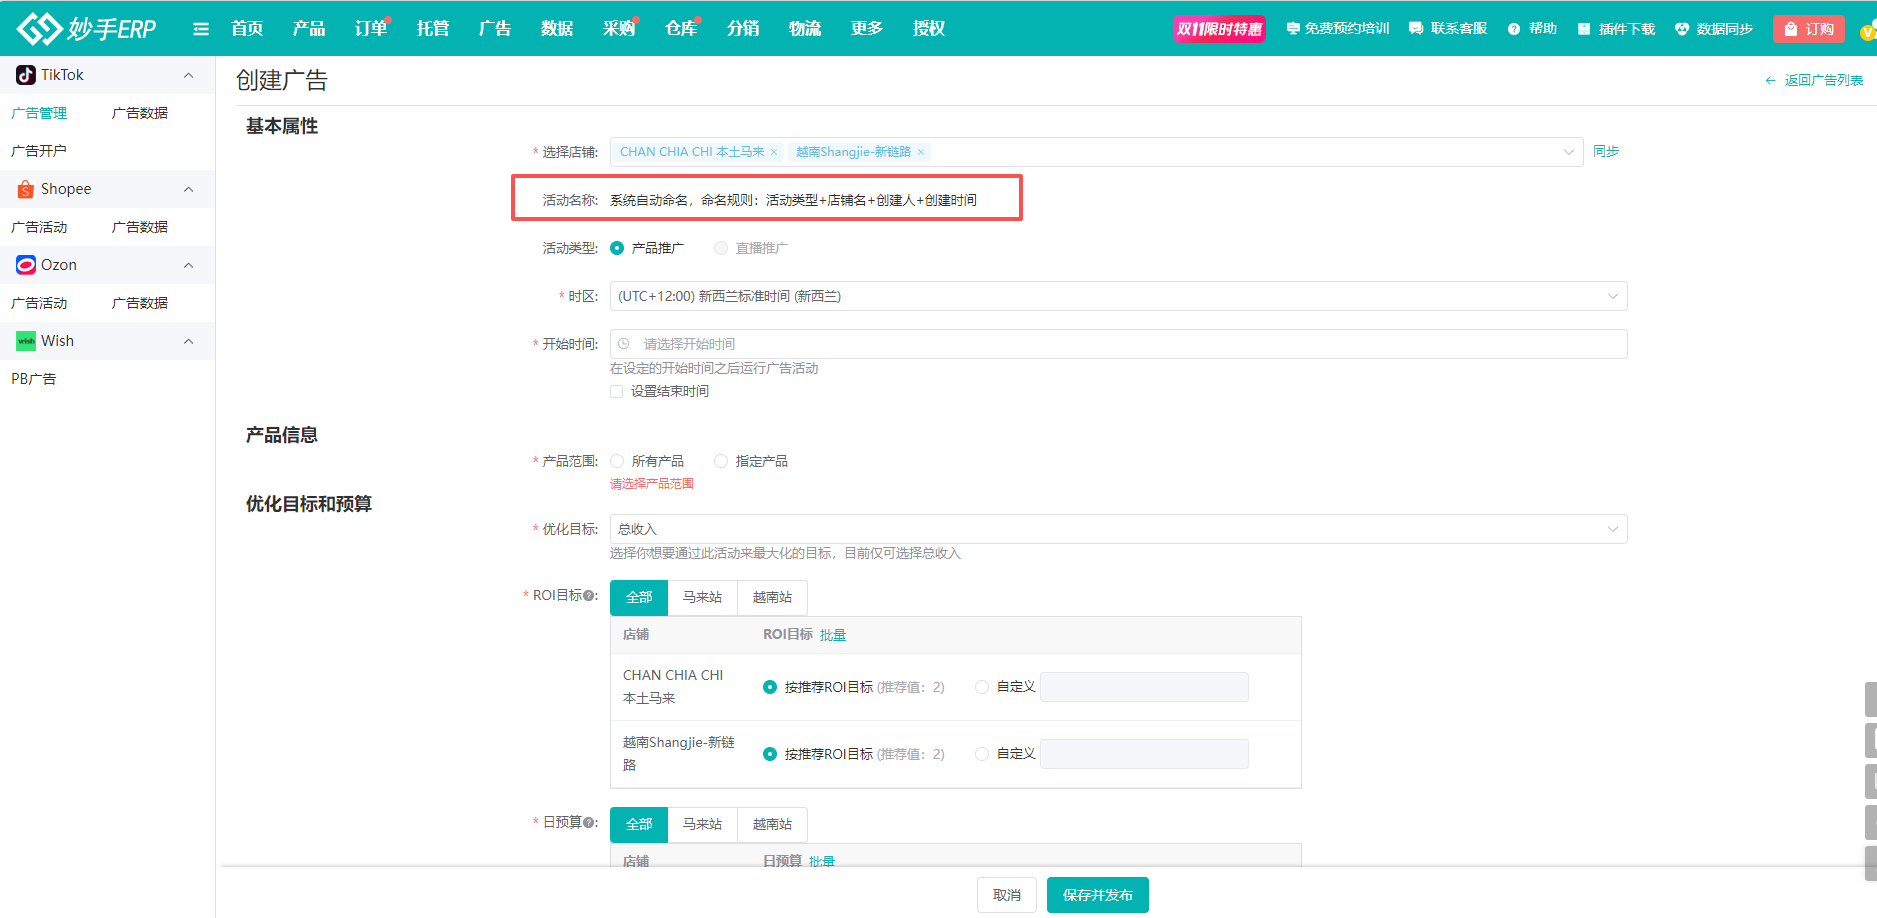Viewport: 1877px width, 918px height.
Task: Select 指定产品 radio option
Action: (x=721, y=461)
